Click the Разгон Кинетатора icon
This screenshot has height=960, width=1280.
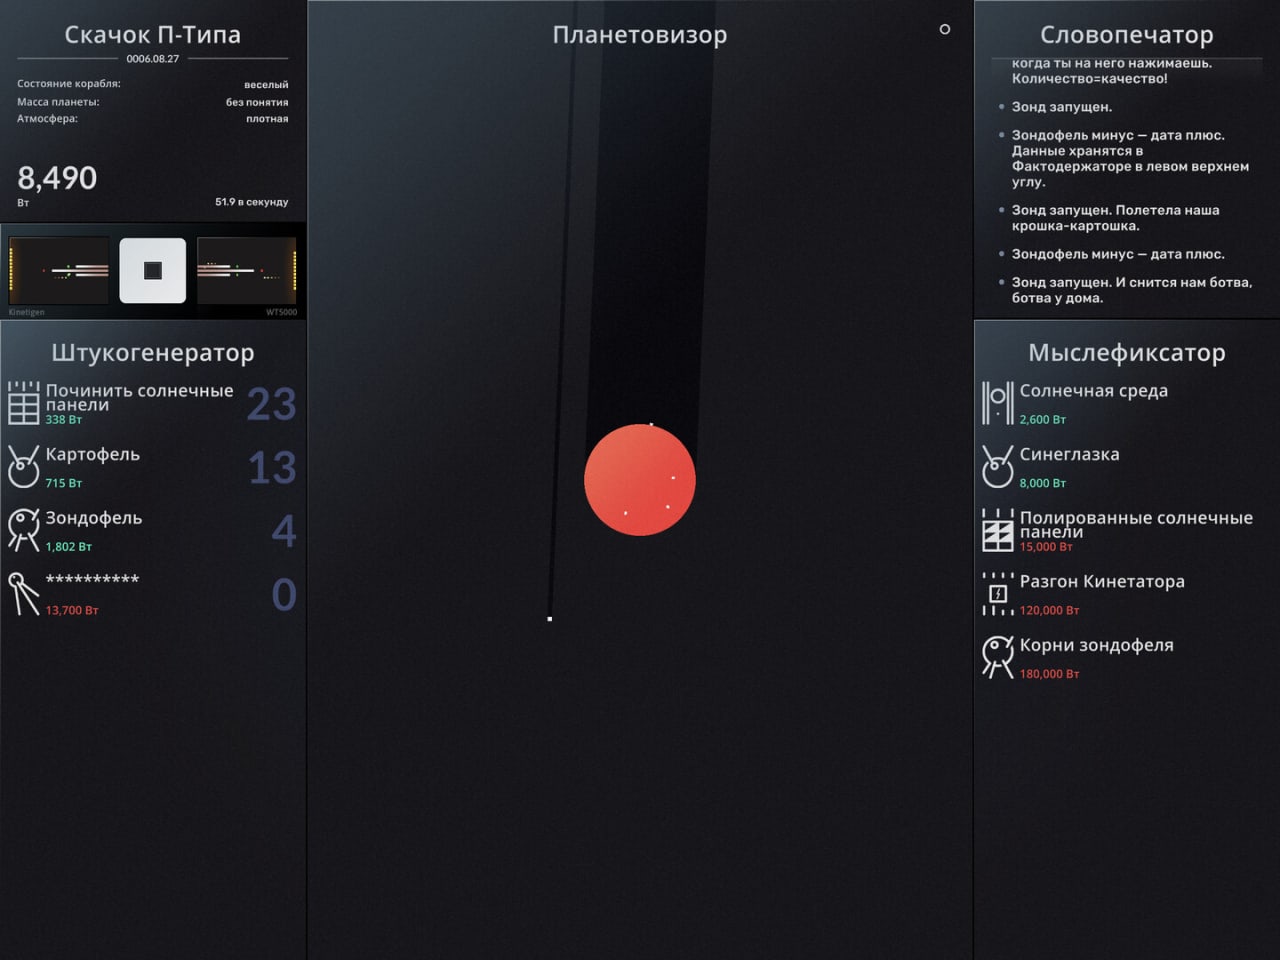[x=997, y=594]
